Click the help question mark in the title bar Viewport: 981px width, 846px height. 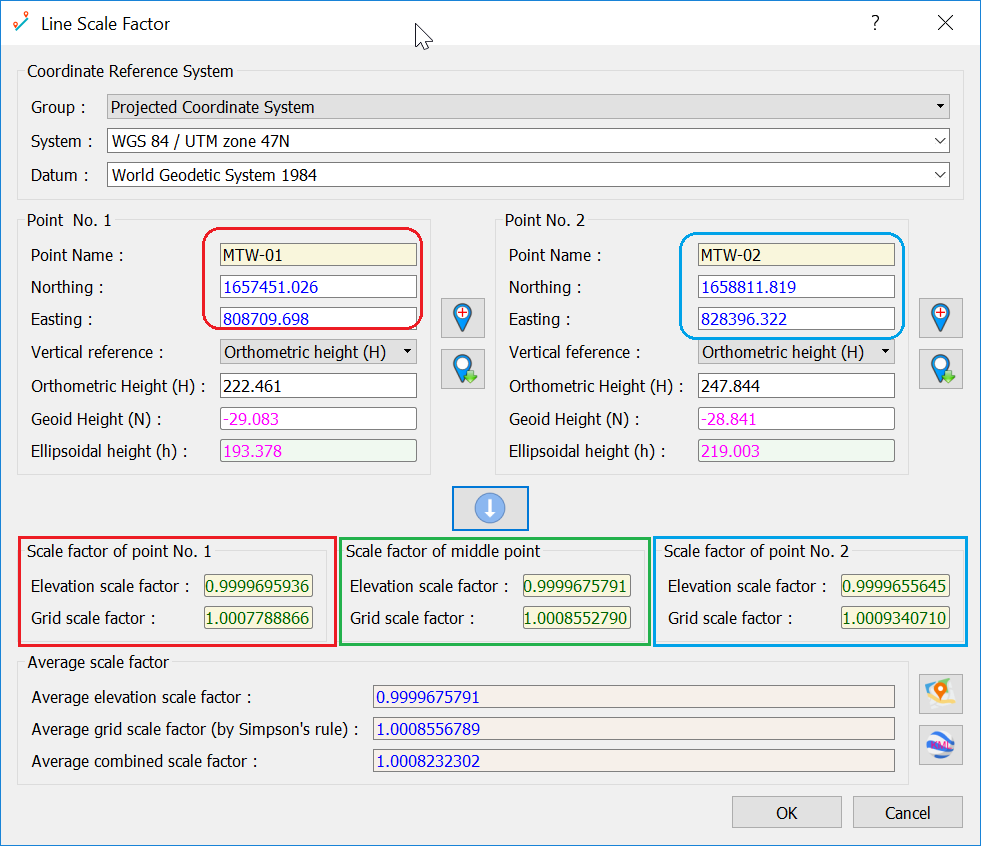(875, 23)
